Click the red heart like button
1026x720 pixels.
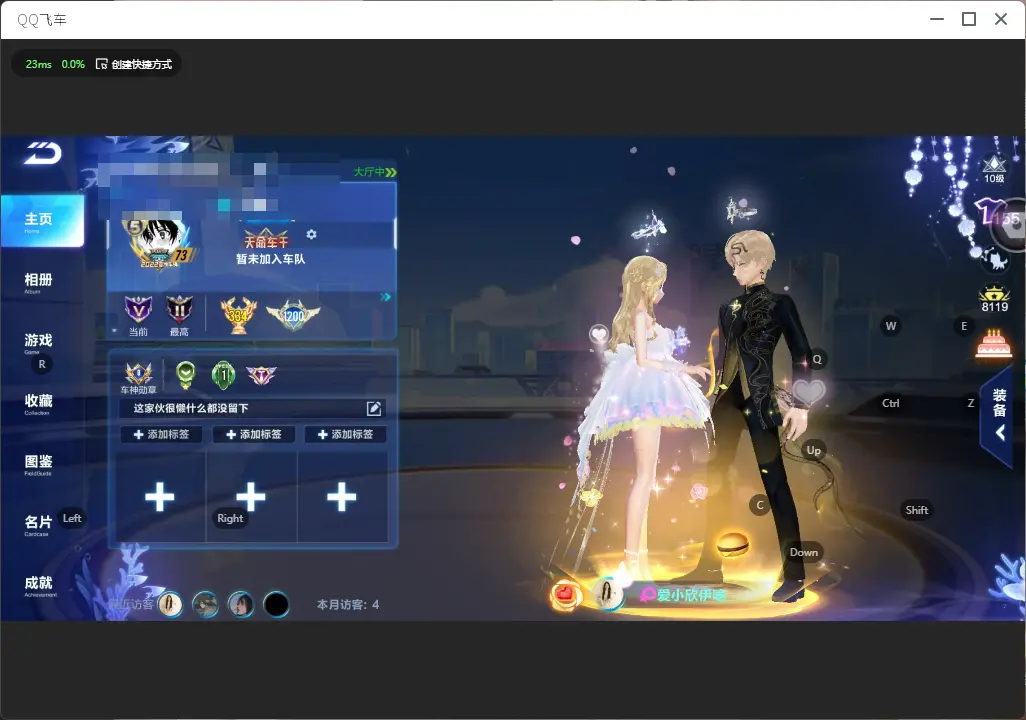pos(565,594)
